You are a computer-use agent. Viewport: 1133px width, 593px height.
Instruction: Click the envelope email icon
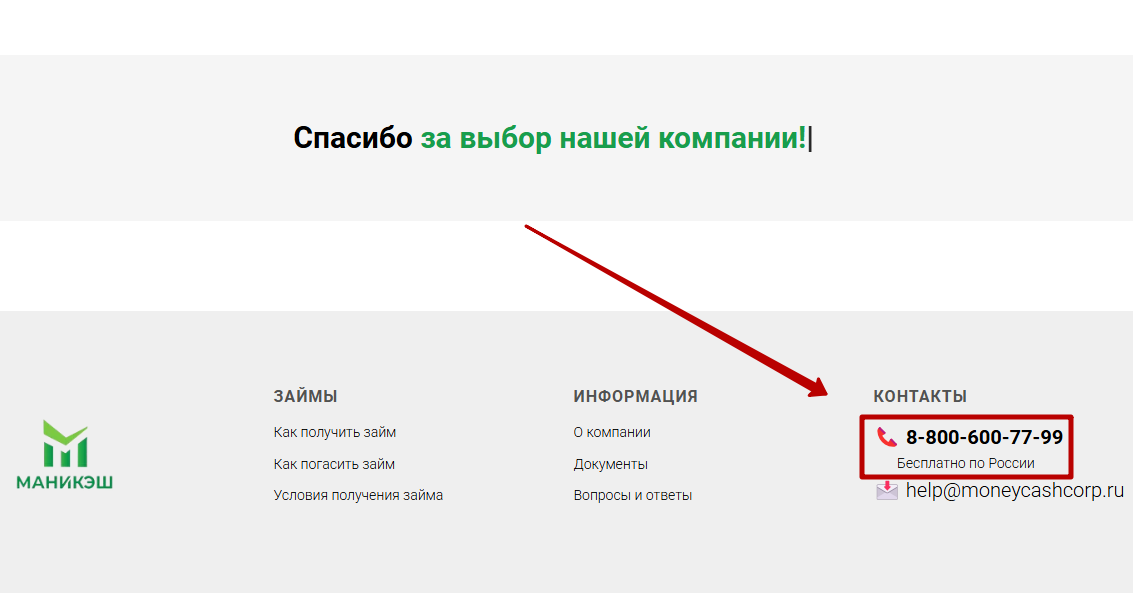coord(887,490)
